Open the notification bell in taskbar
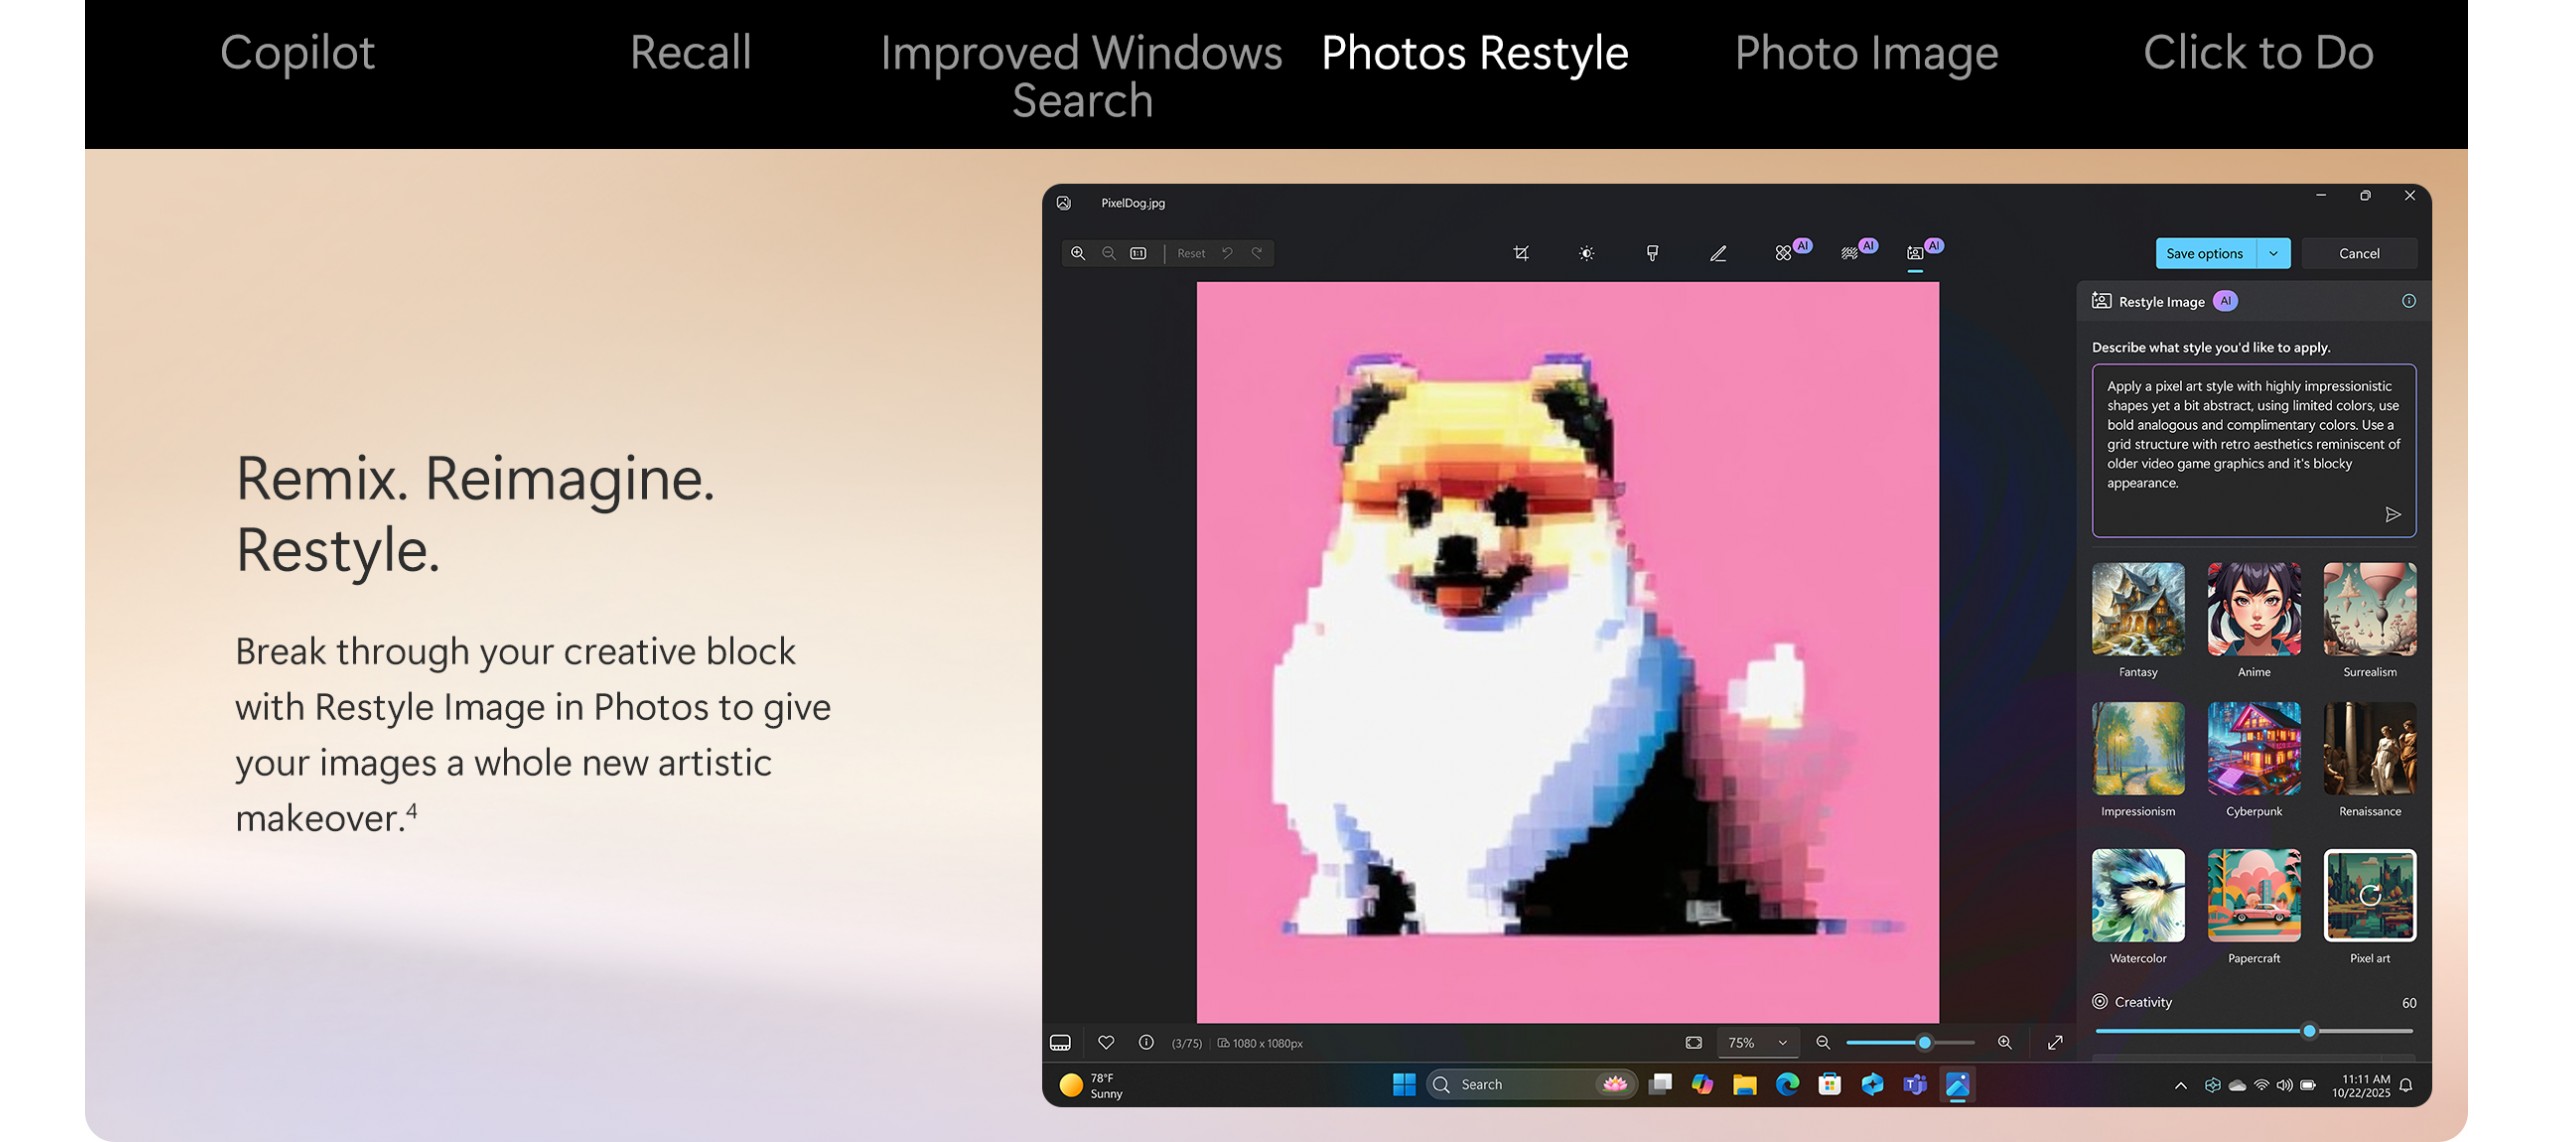Screen dimensions: 2554x1142 coord(2406,1085)
